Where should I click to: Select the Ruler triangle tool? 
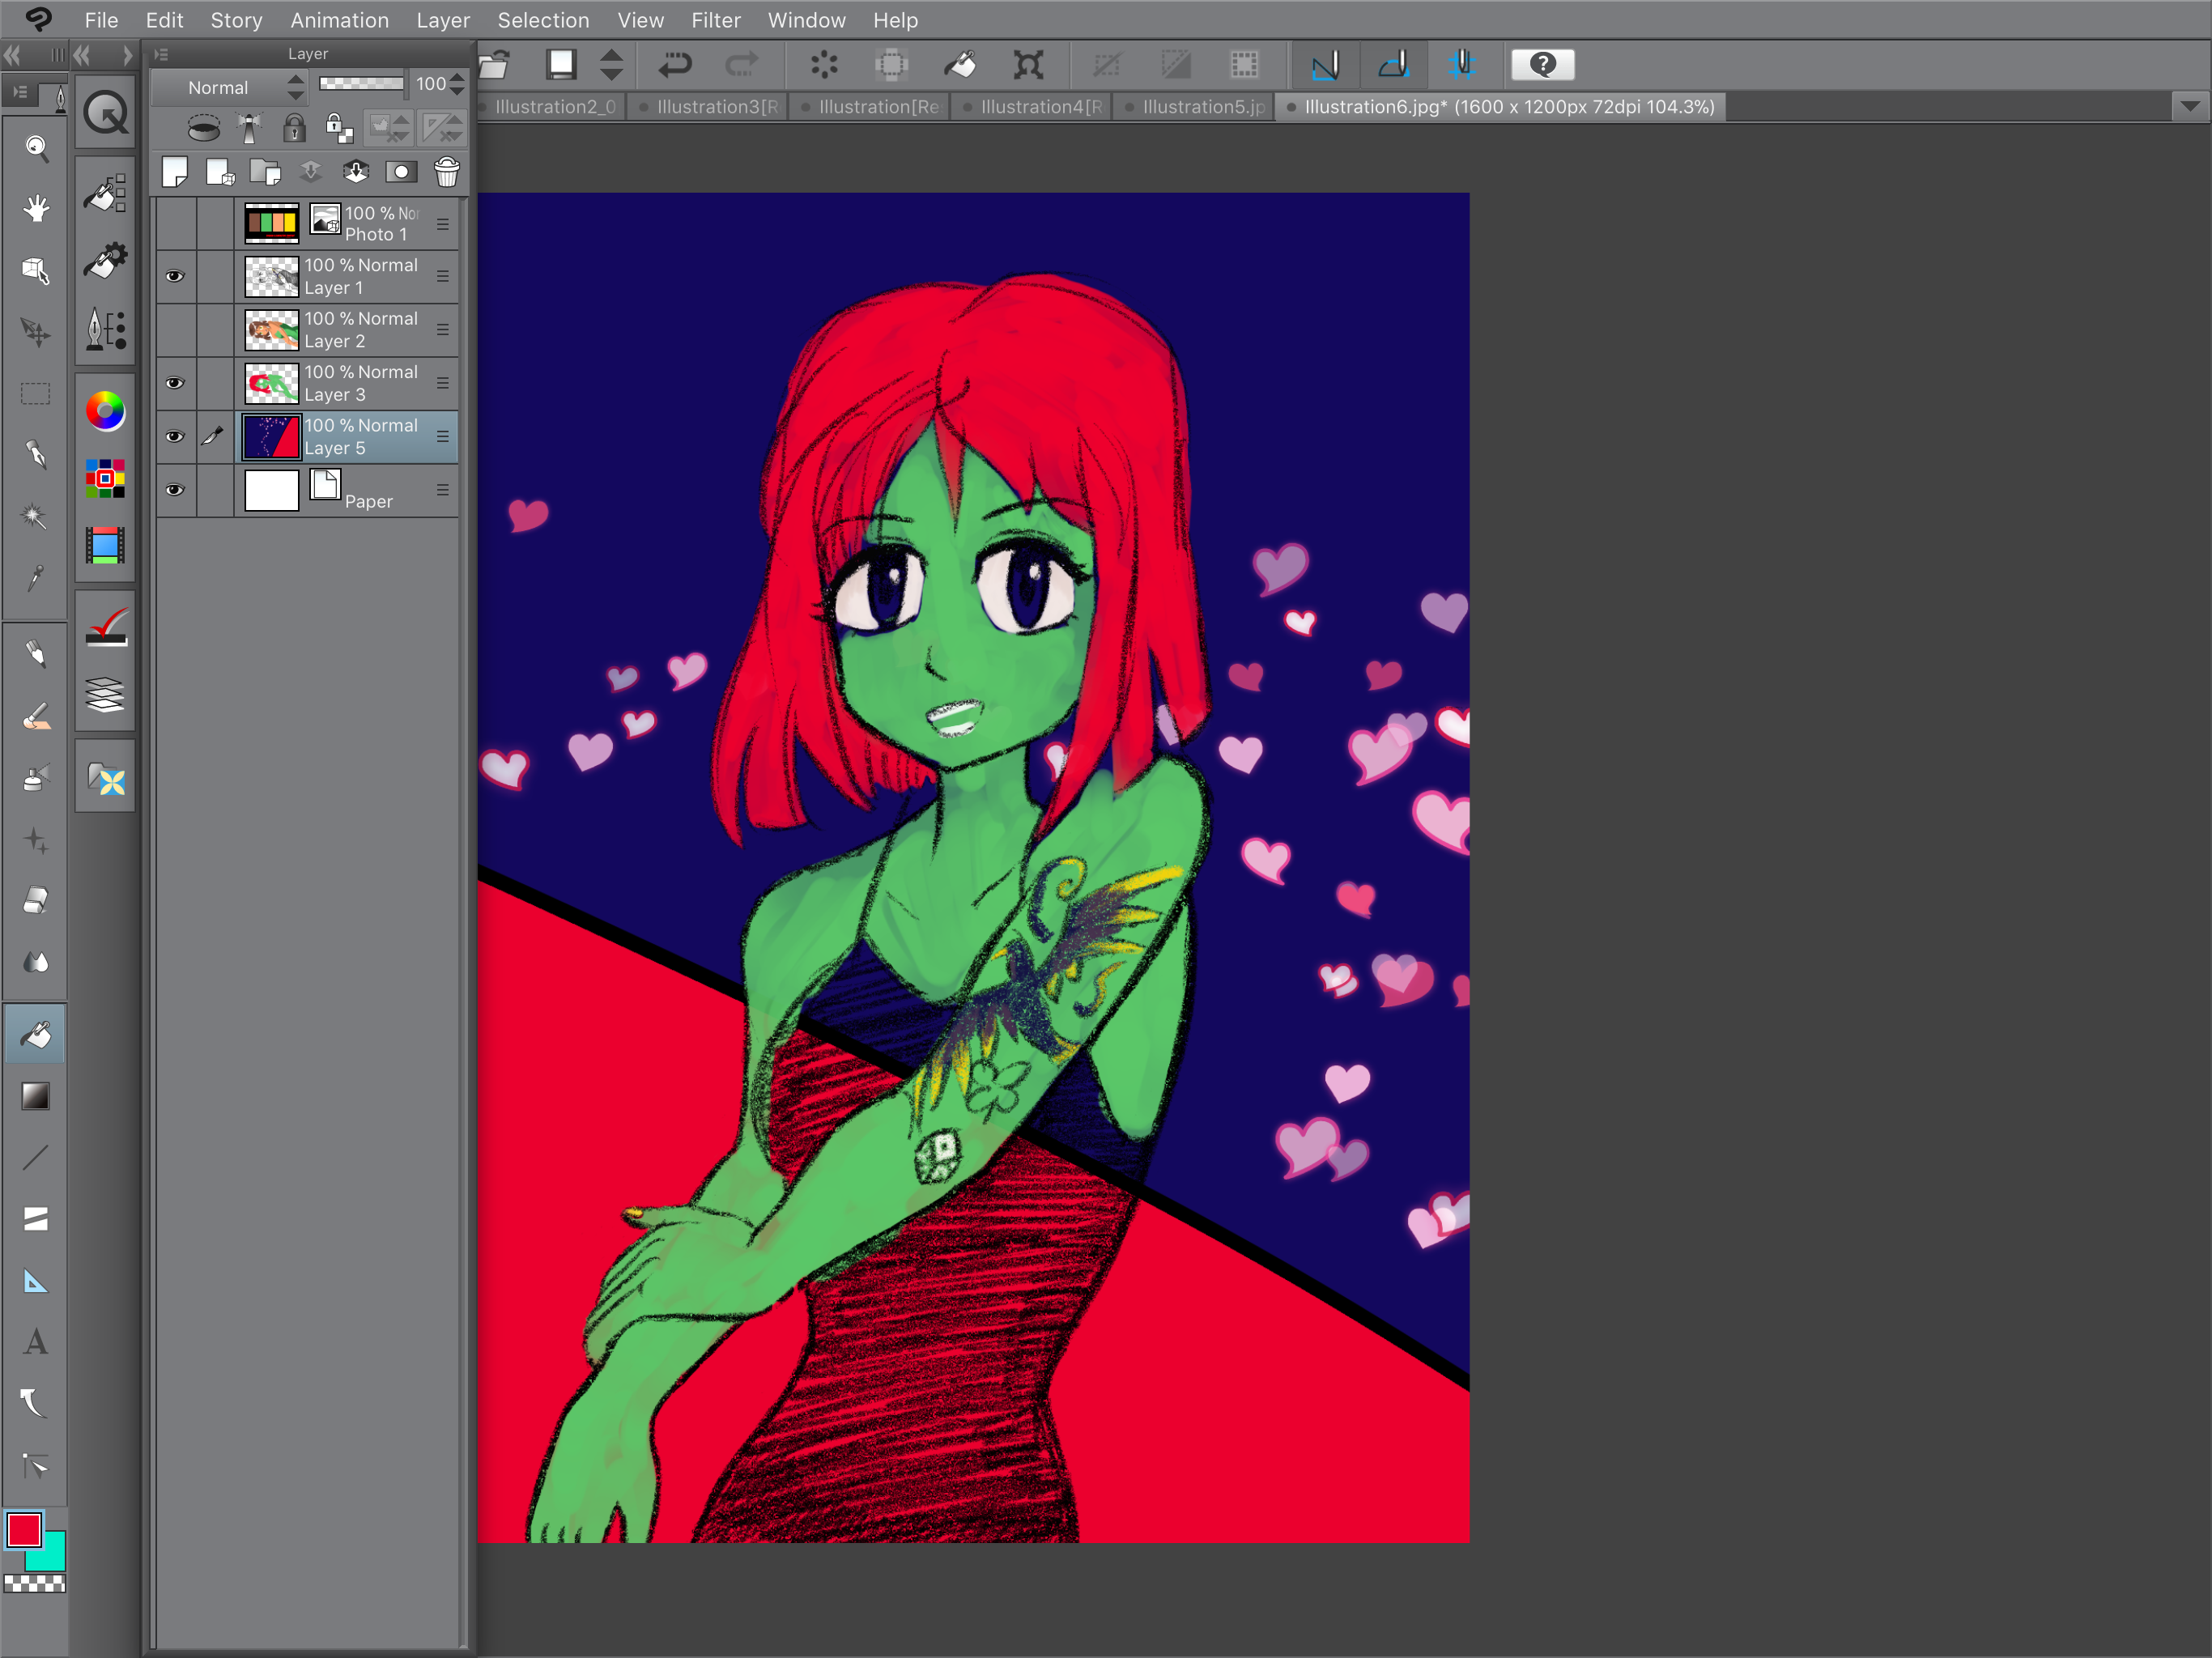coord(36,1281)
